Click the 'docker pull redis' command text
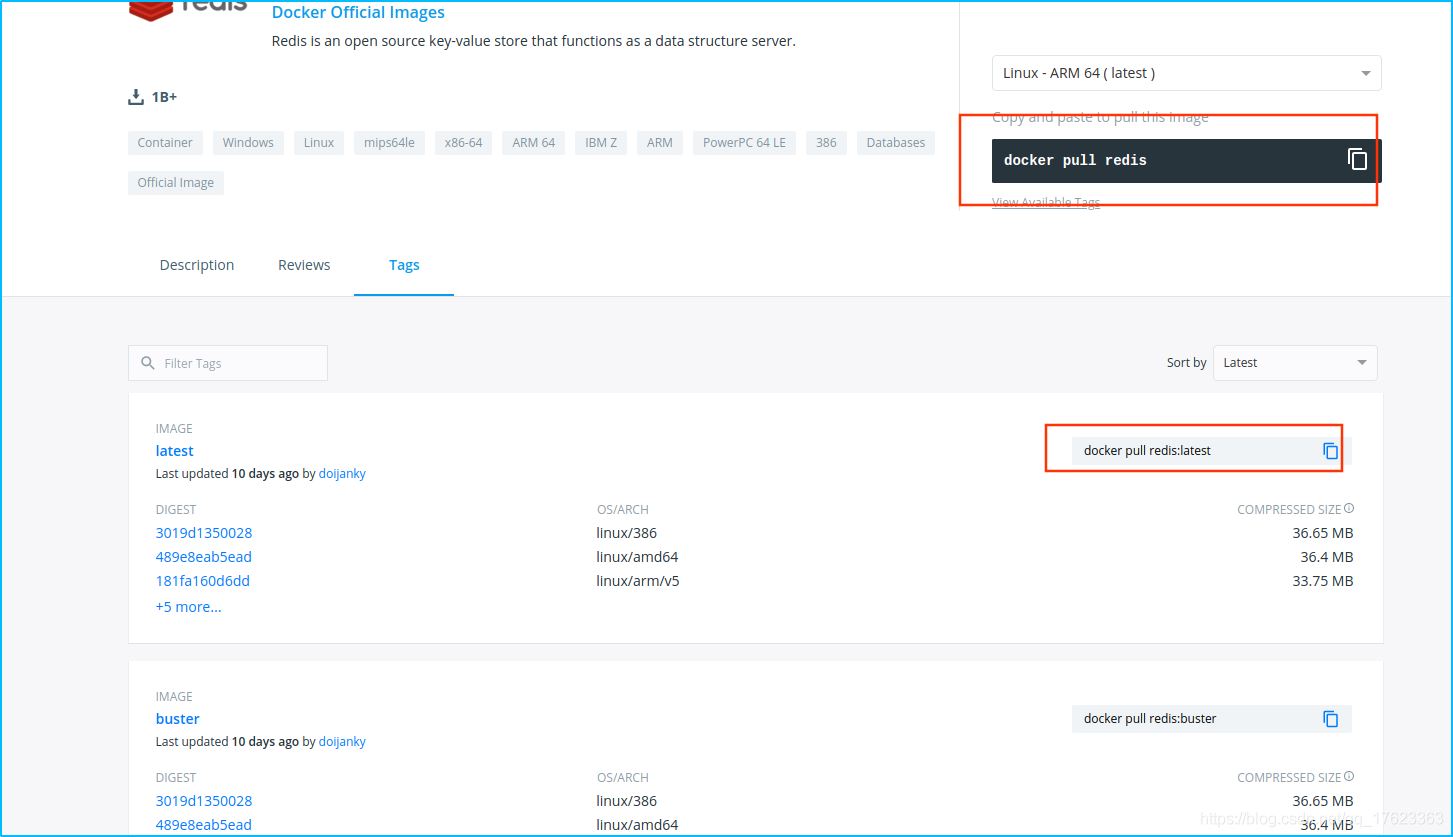Image resolution: width=1453 pixels, height=837 pixels. (1075, 160)
